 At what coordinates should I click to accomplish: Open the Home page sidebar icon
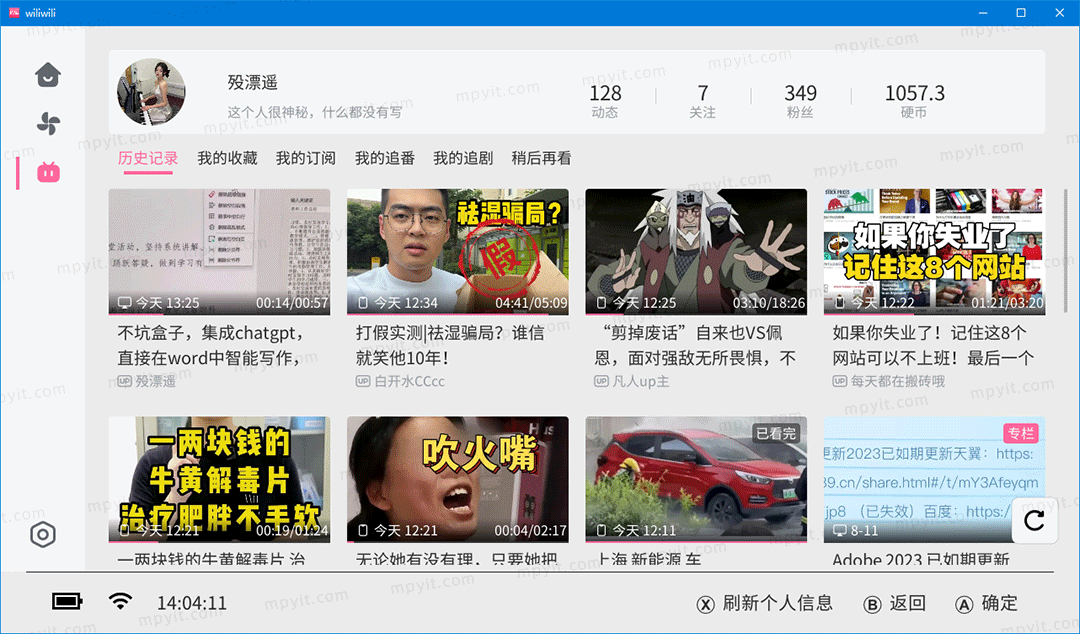coord(48,74)
